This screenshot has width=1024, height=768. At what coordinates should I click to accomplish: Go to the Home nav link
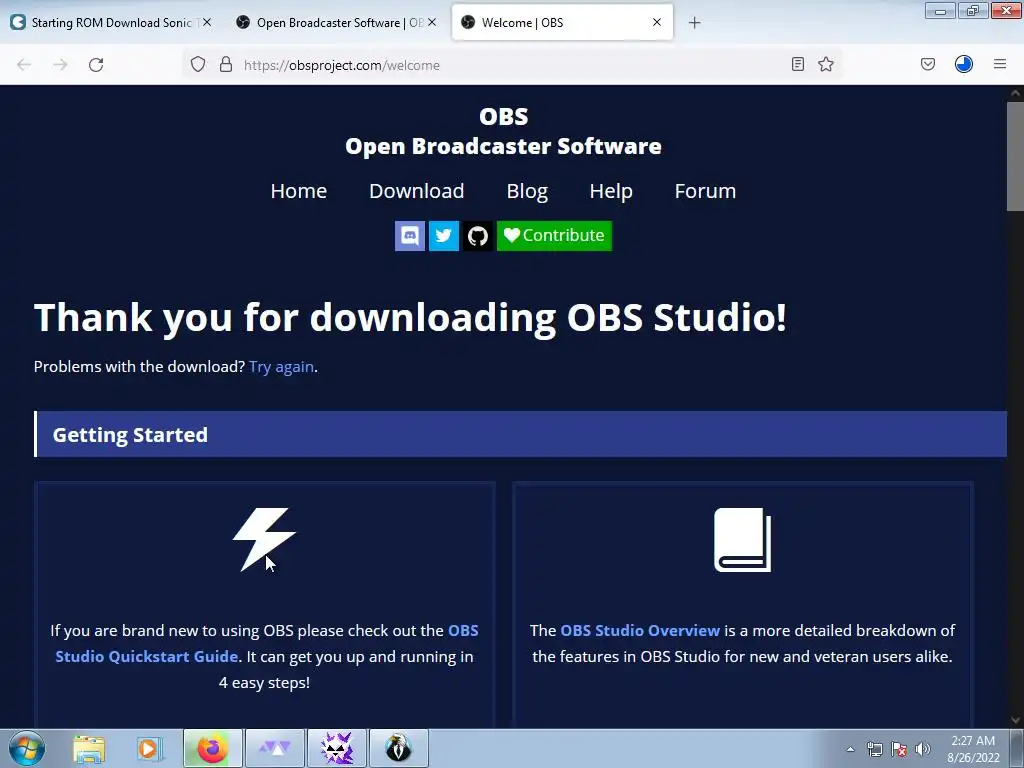click(298, 191)
